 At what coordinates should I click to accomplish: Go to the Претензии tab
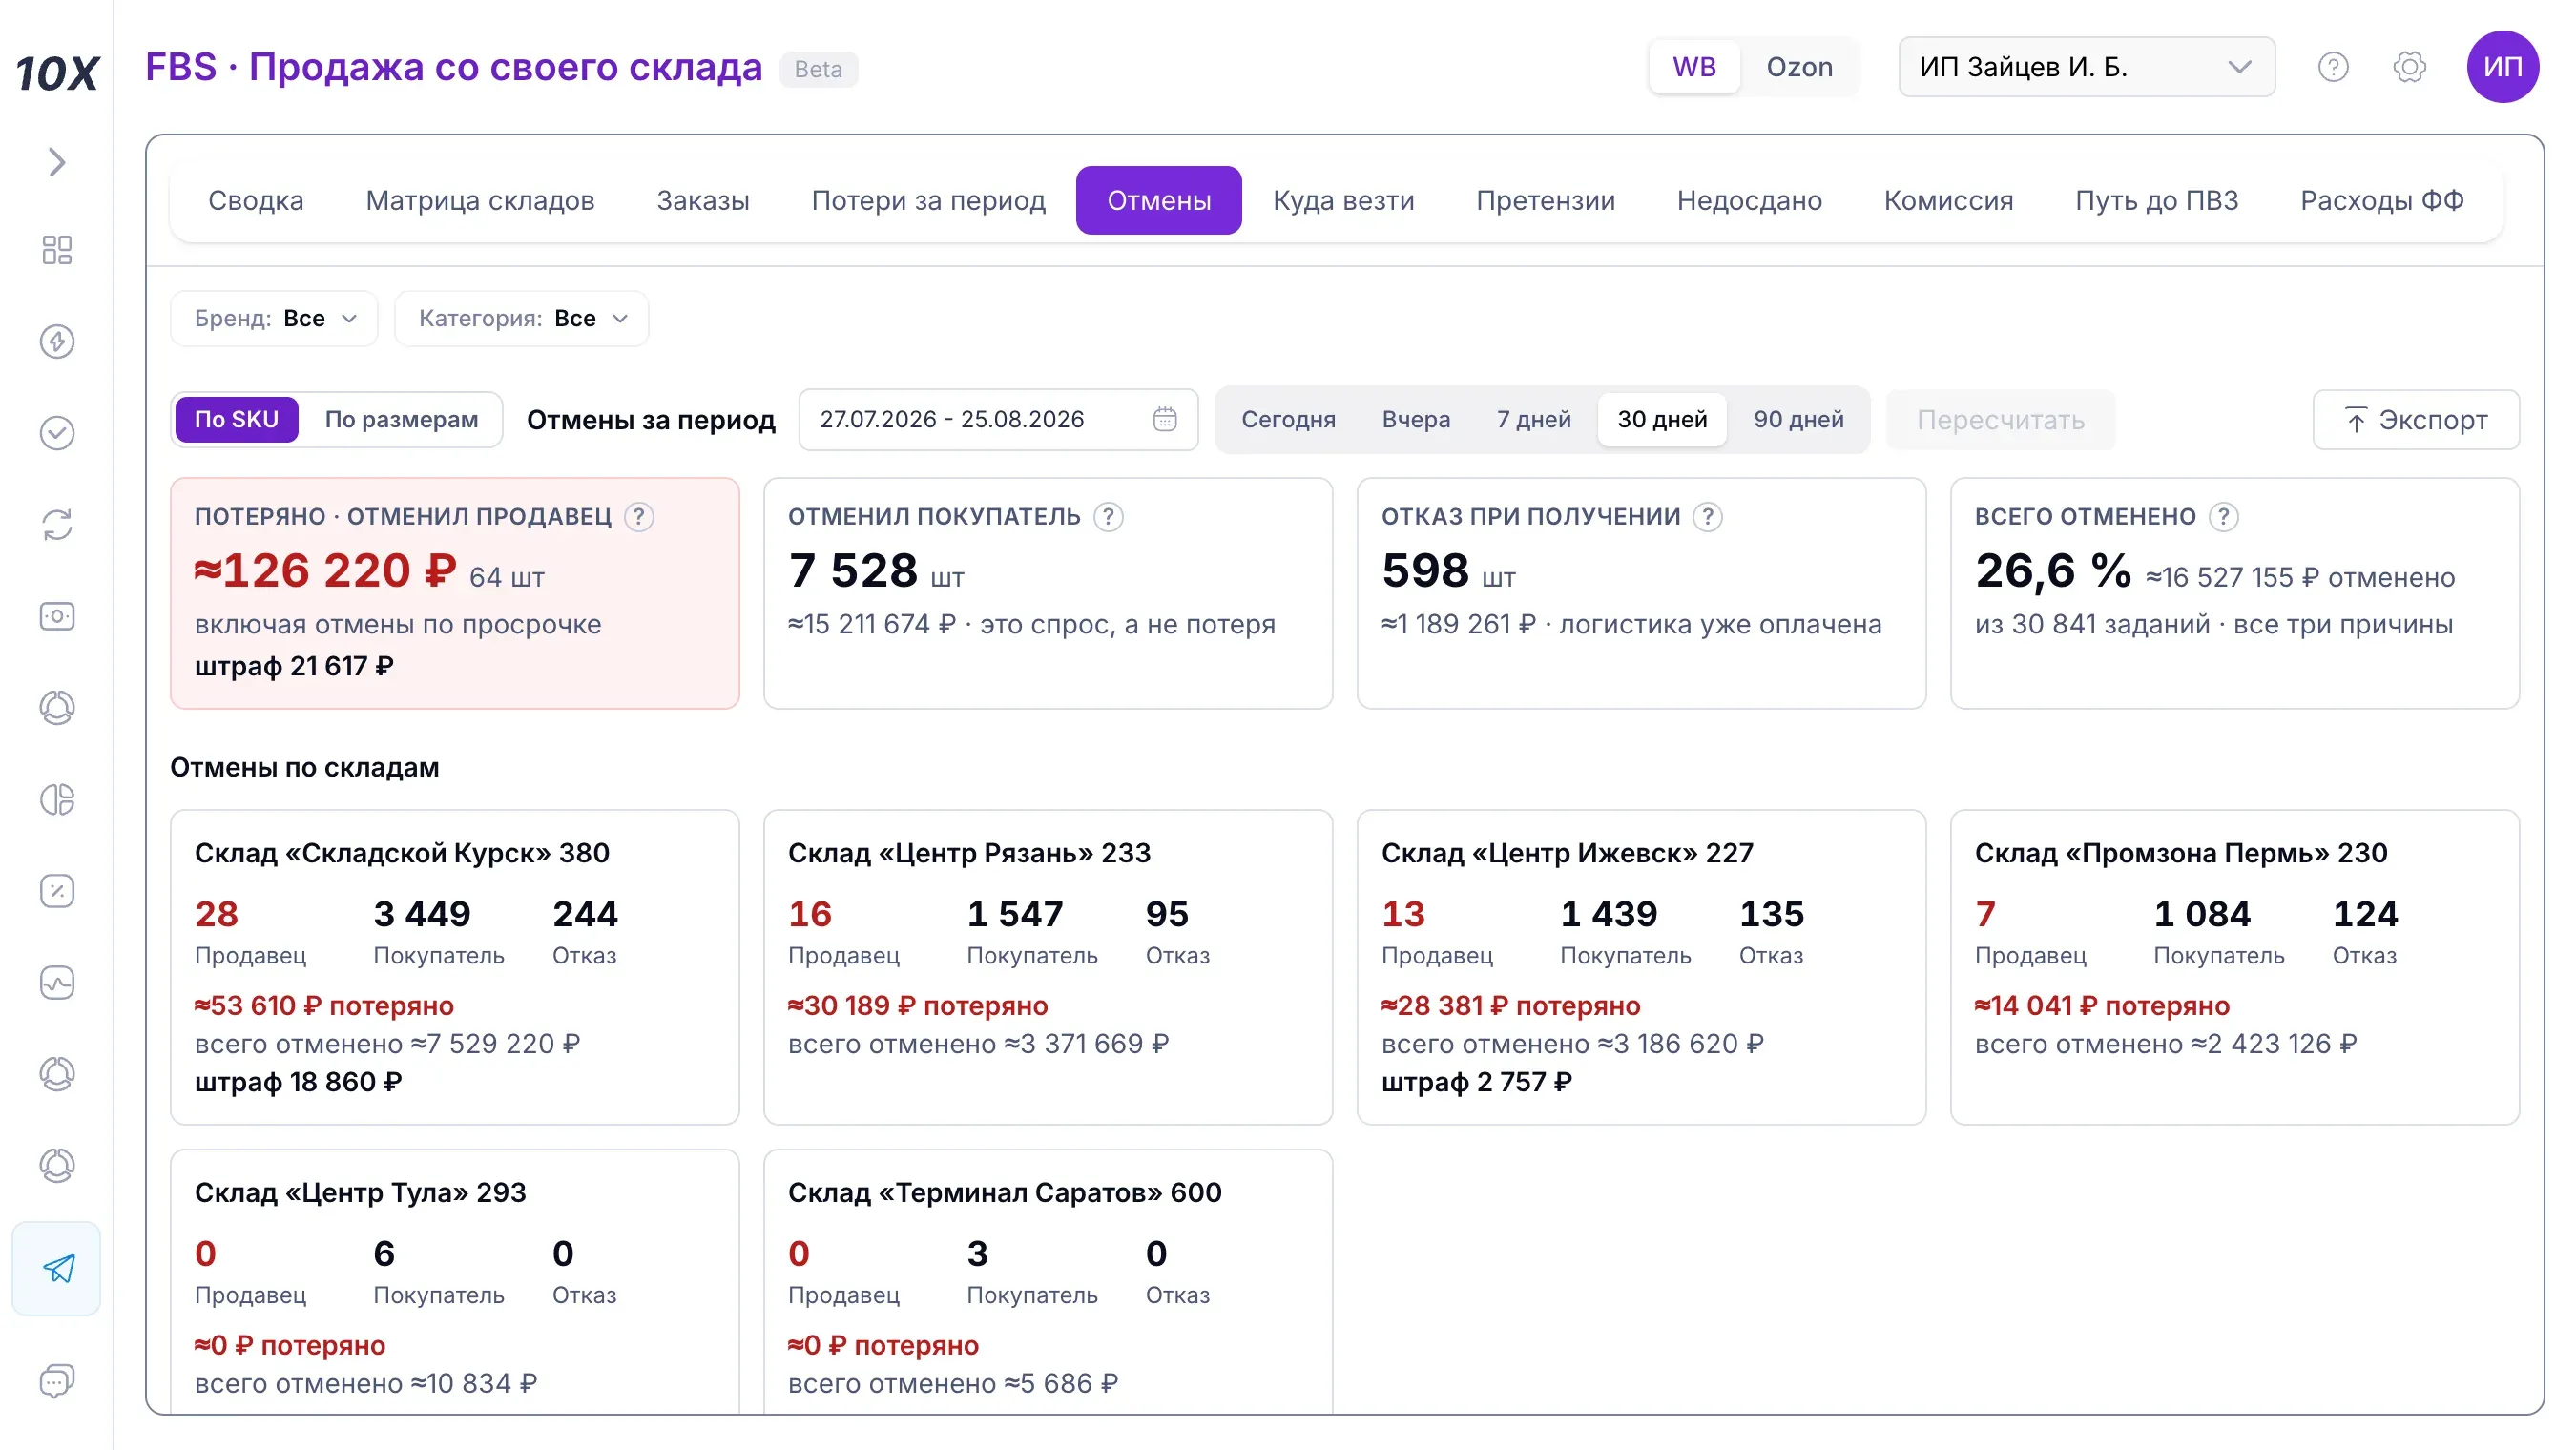pyautogui.click(x=1545, y=200)
